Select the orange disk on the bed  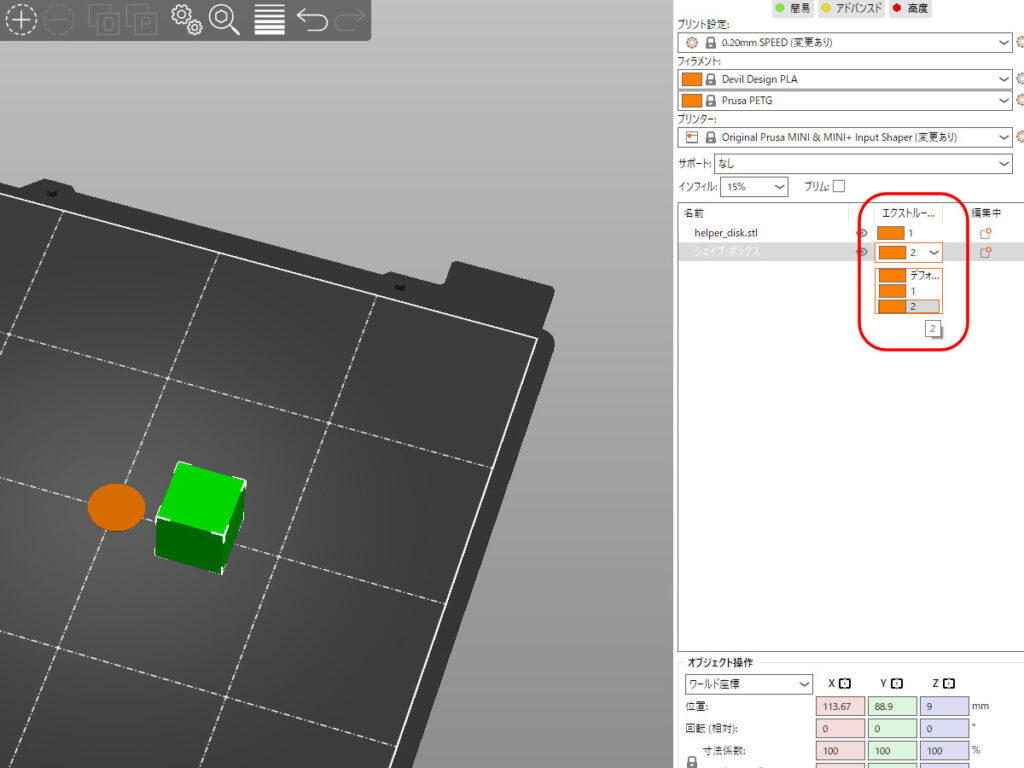[116, 507]
